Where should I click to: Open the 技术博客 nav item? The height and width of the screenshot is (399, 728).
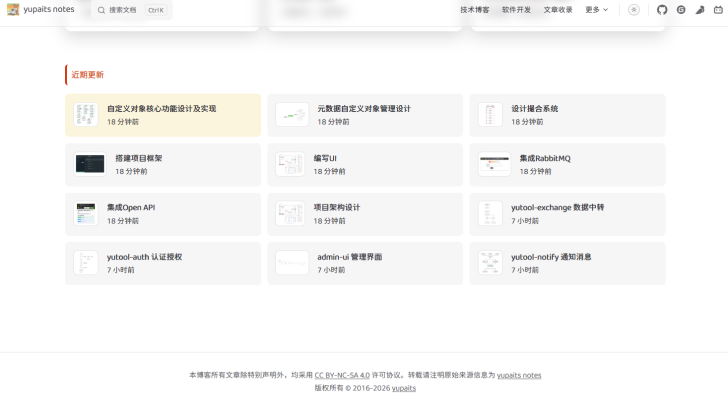tap(474, 10)
